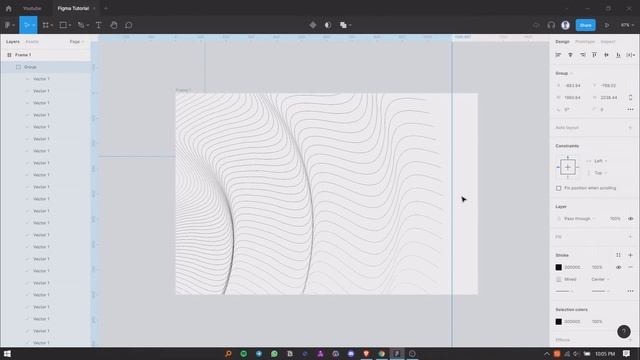Screen dimensions: 640x360
Task: Click the Use as mask icon
Action: tap(328, 25)
